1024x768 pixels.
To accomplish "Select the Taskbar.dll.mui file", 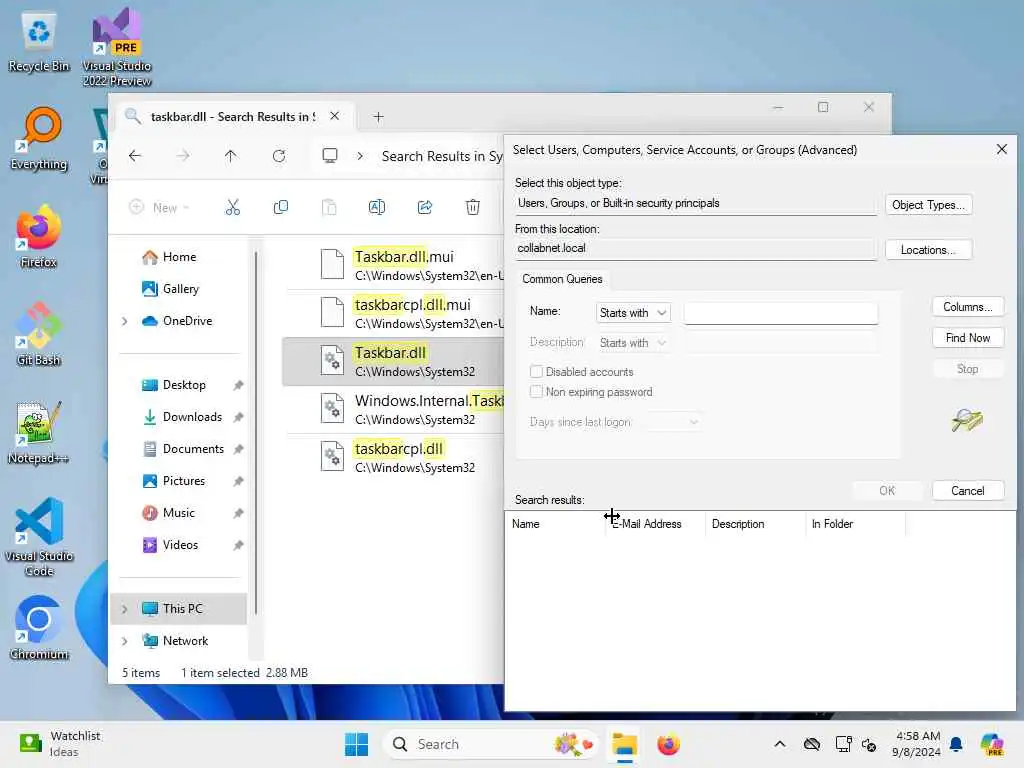I will (393, 265).
